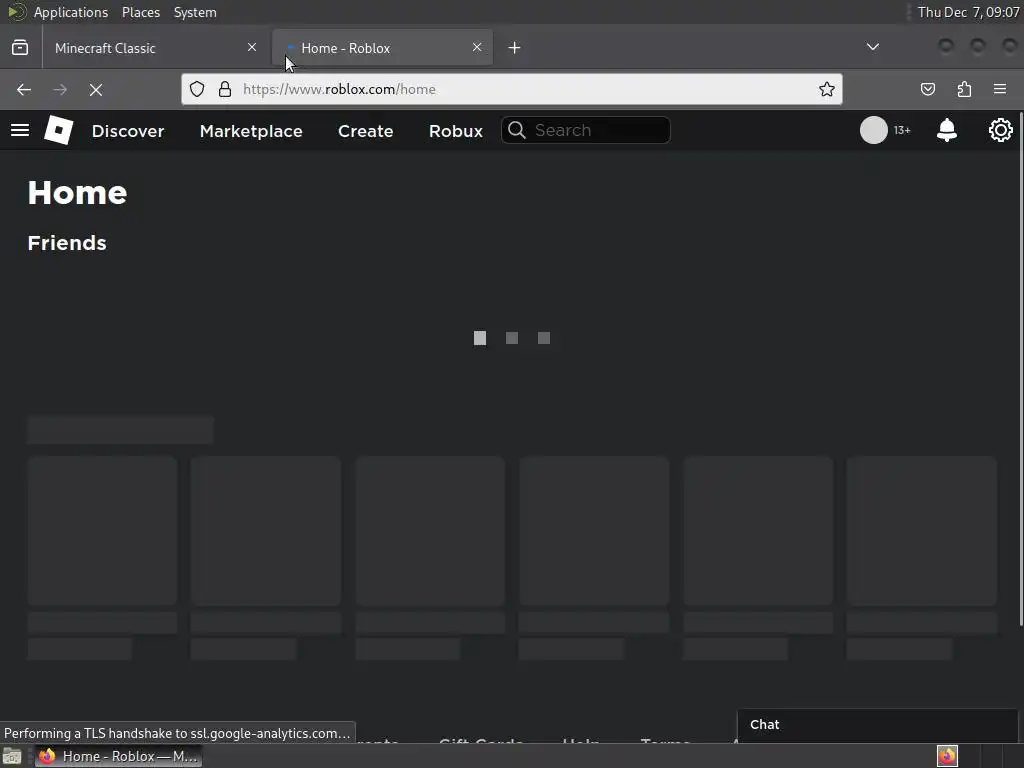Click the user avatar circle
The height and width of the screenshot is (768, 1024).
873,130
